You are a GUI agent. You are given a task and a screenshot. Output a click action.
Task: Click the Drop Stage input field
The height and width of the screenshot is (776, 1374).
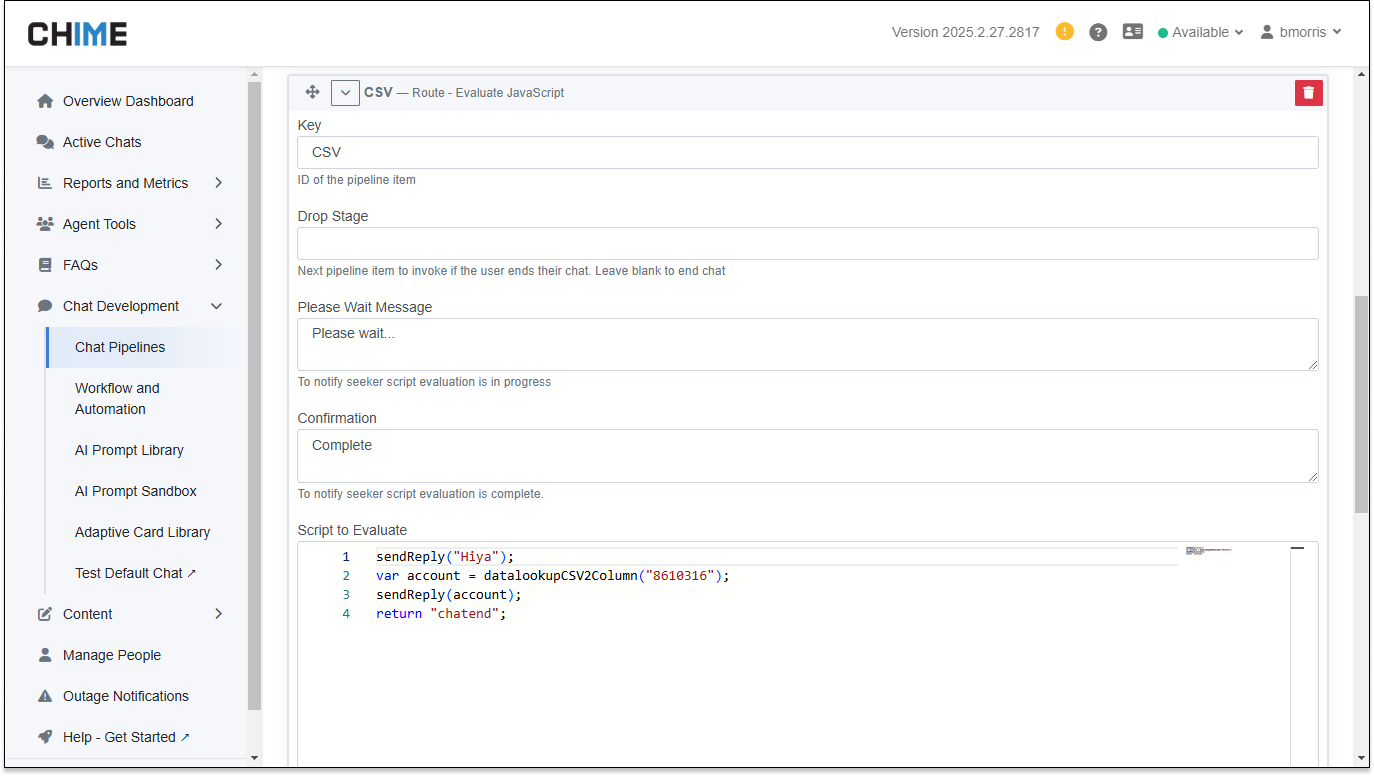pos(807,243)
